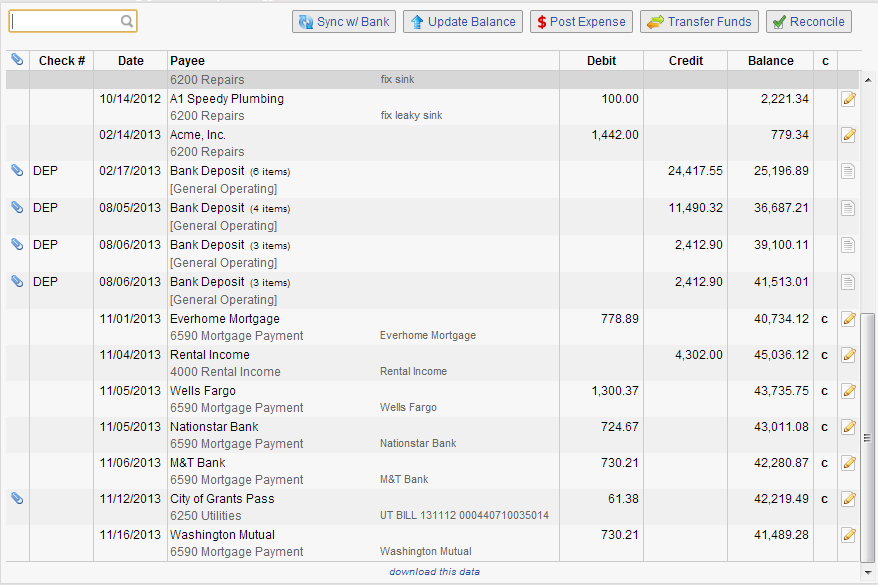Screen dimensions: 878x585
Task: Sort by the Payee column header
Action: point(187,61)
